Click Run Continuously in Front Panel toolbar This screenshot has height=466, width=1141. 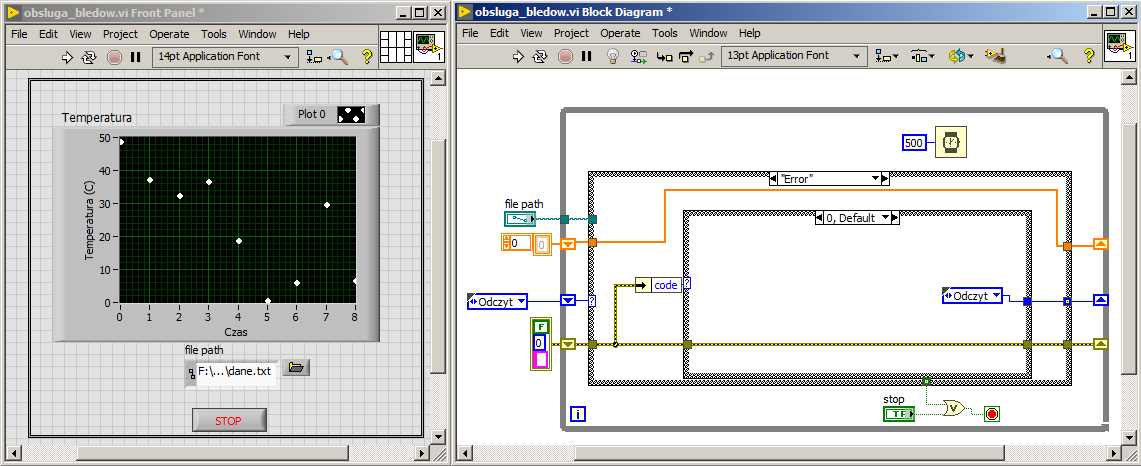pyautogui.click(x=90, y=57)
